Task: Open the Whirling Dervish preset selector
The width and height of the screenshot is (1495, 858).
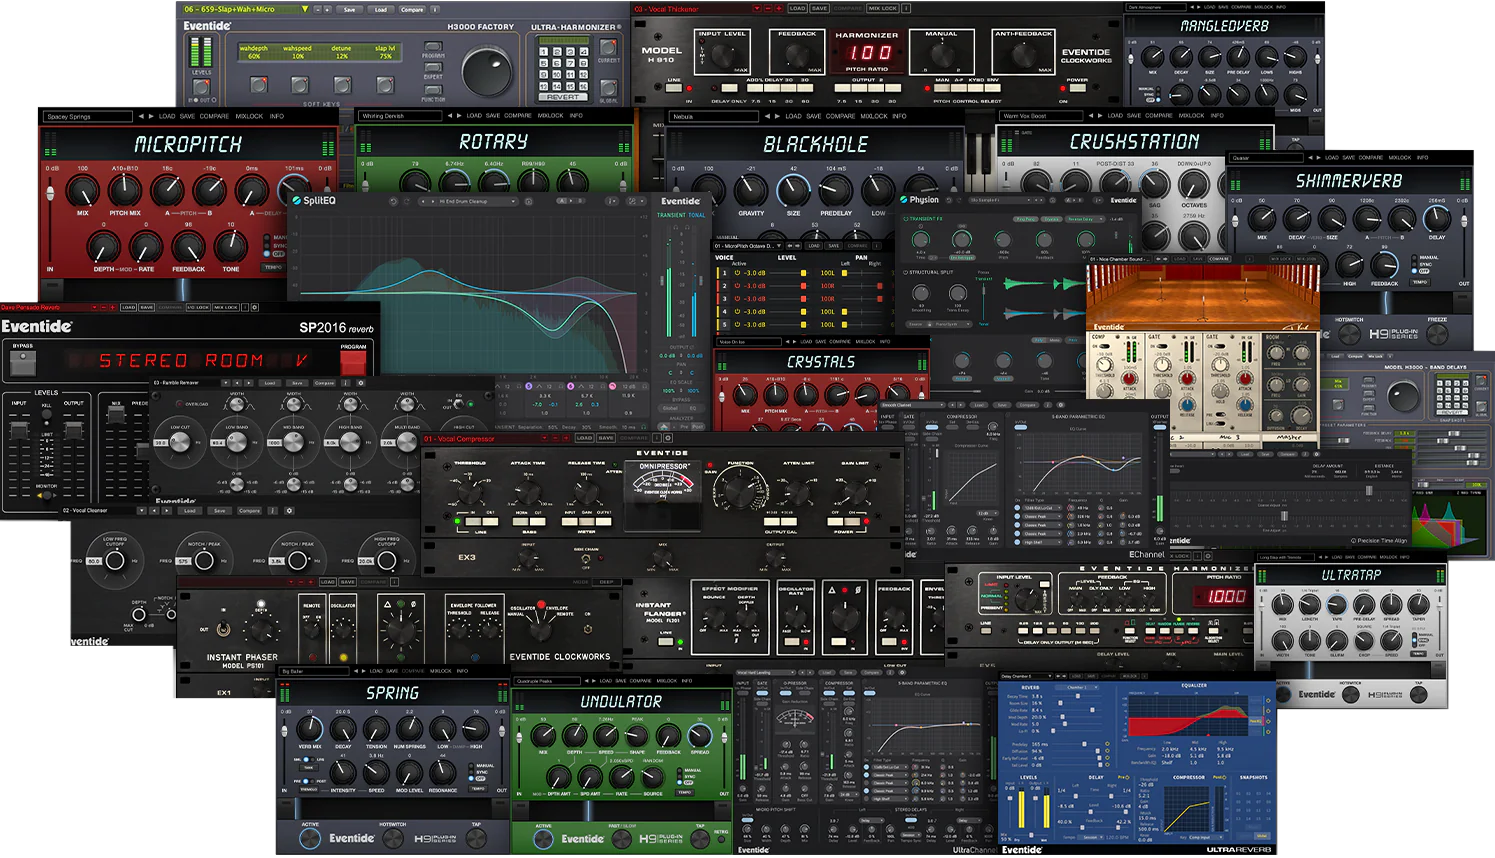Action: click(x=400, y=116)
